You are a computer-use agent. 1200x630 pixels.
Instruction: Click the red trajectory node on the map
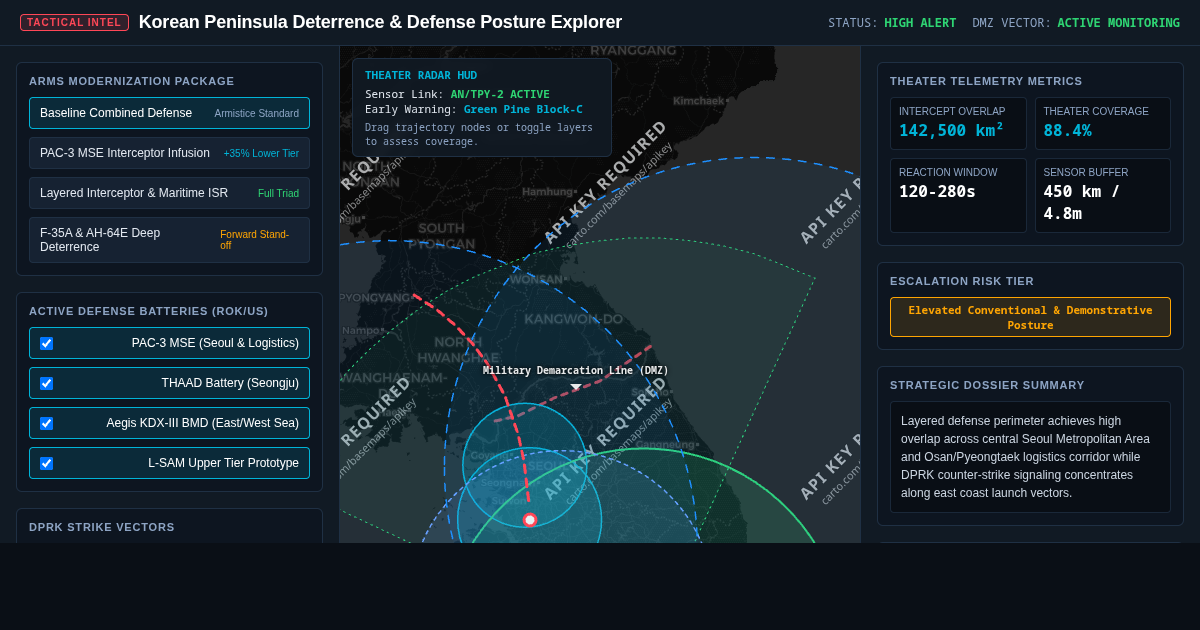point(530,520)
